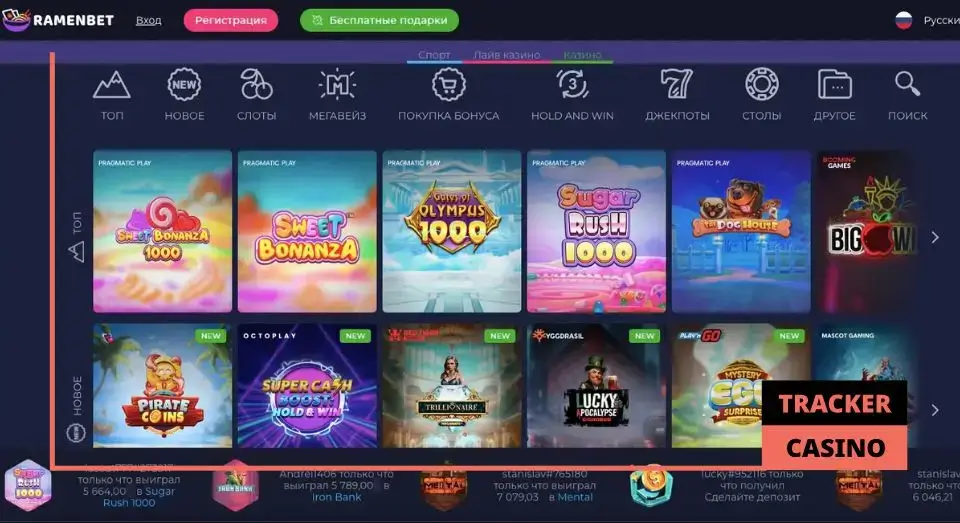Follow the Вход login link
Image resolution: width=960 pixels, height=523 pixels.
point(149,20)
